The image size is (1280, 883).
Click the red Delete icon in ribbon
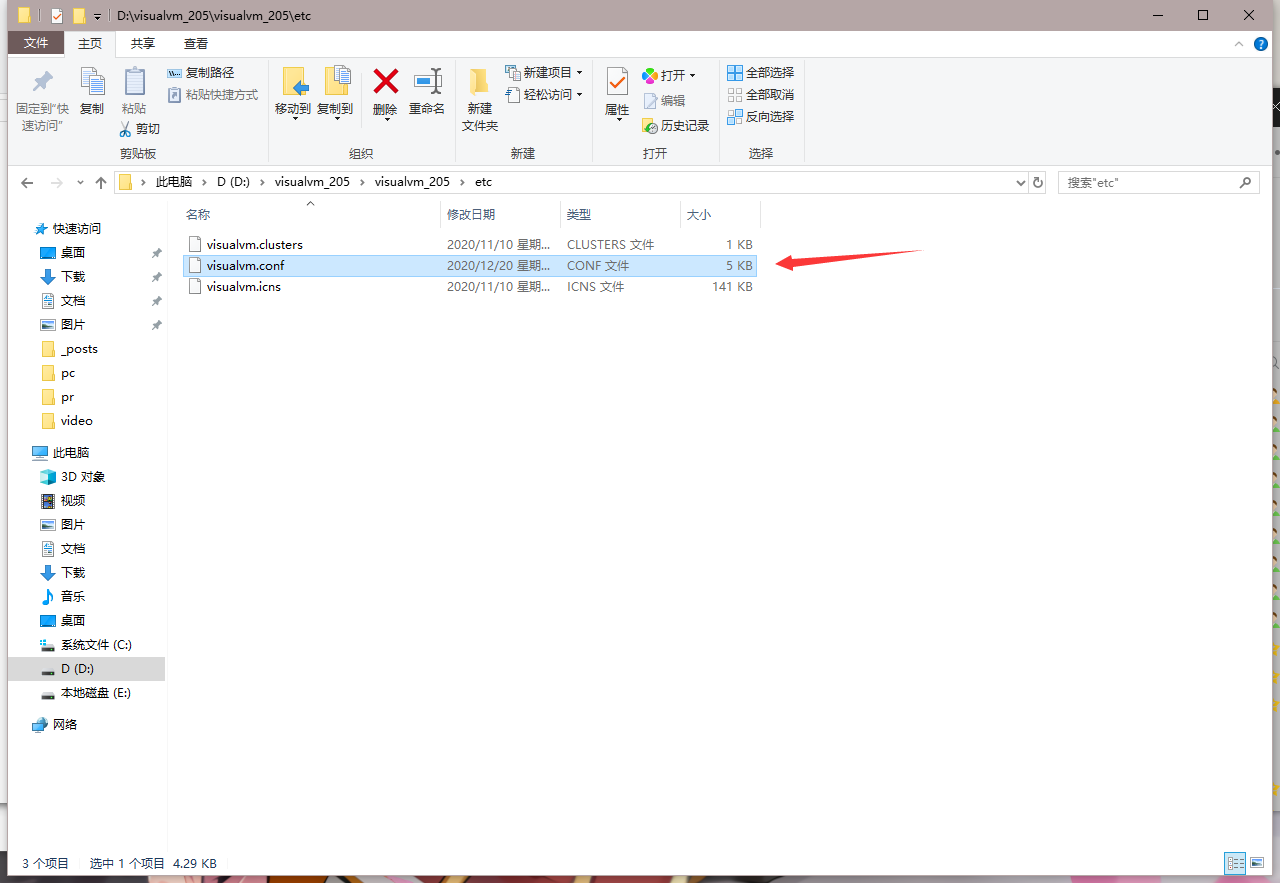click(385, 83)
